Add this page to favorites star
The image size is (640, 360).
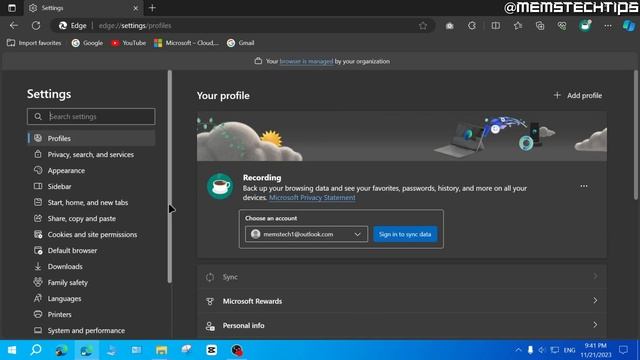pos(423,25)
